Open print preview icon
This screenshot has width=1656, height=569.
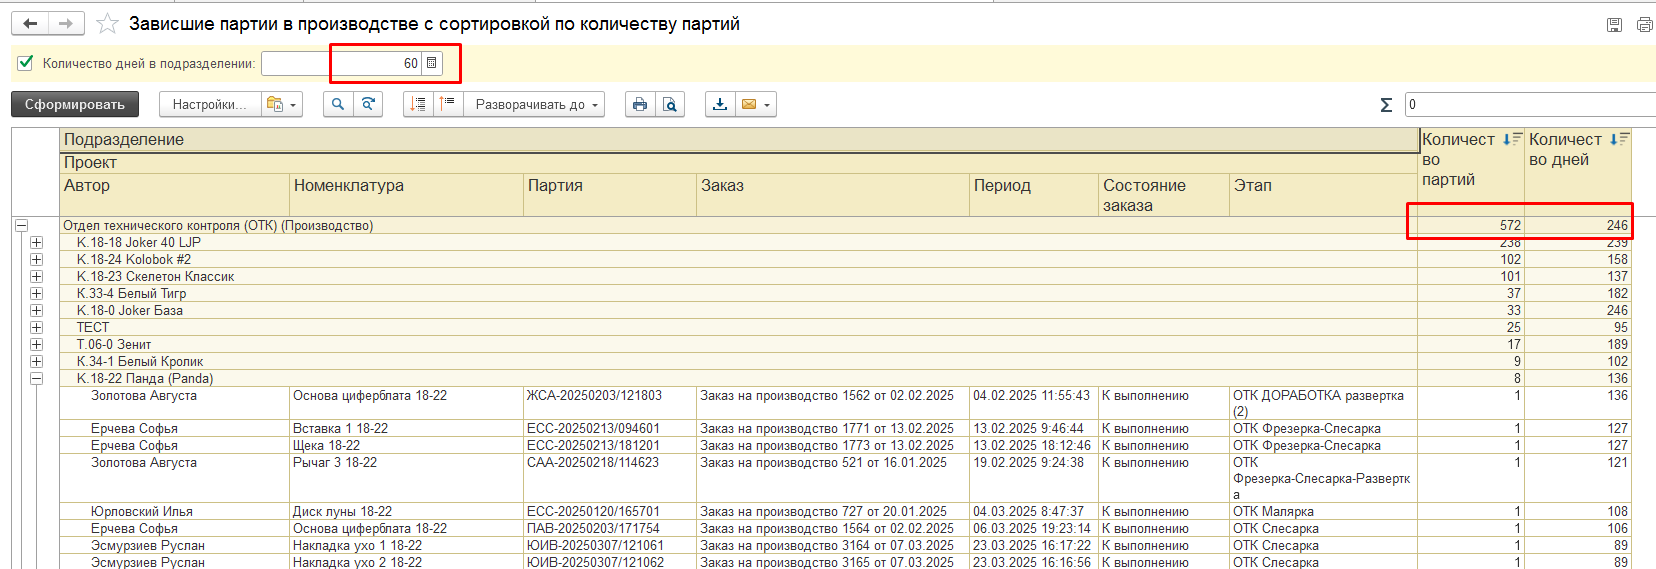click(670, 104)
